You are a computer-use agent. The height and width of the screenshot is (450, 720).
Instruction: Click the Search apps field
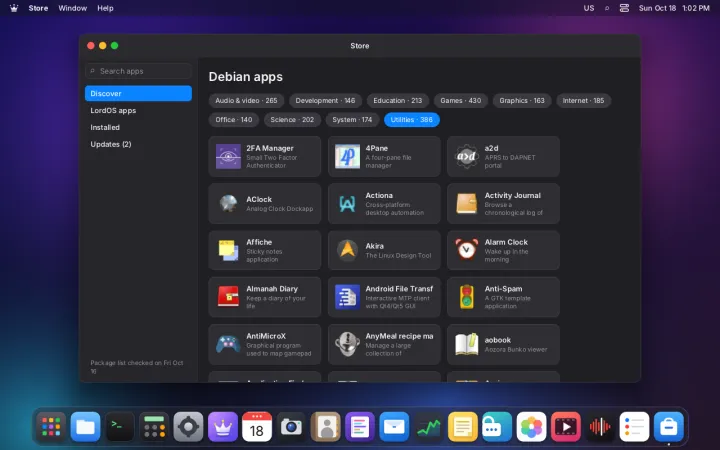coord(138,71)
